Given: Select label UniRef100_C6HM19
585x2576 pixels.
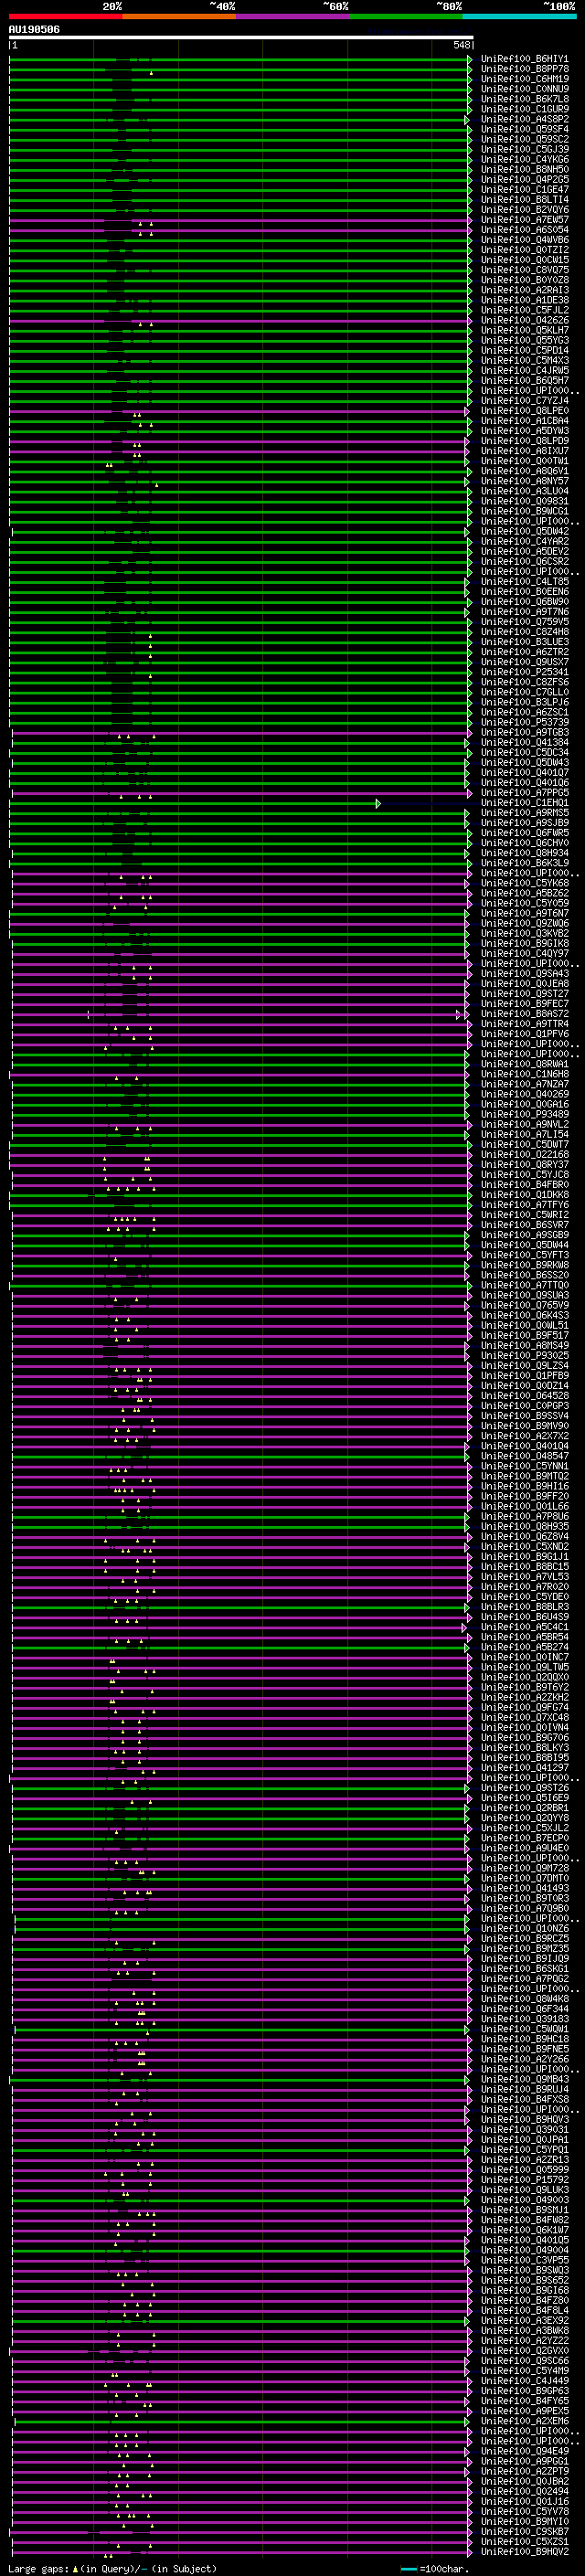Looking at the screenshot, I should [524, 79].
